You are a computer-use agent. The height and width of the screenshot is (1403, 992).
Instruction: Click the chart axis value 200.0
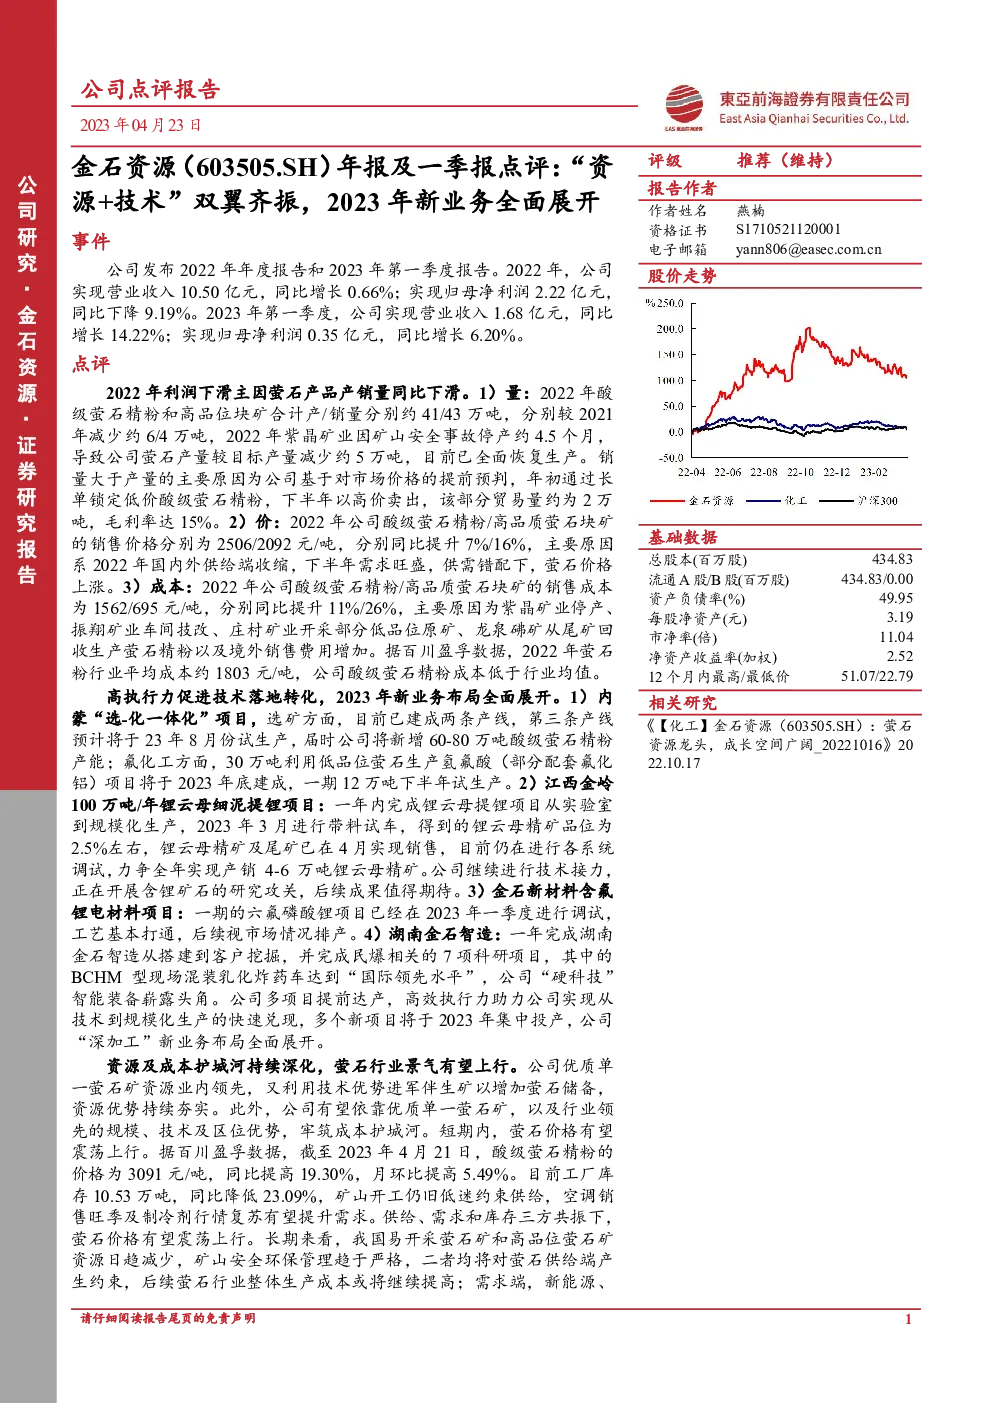(670, 329)
